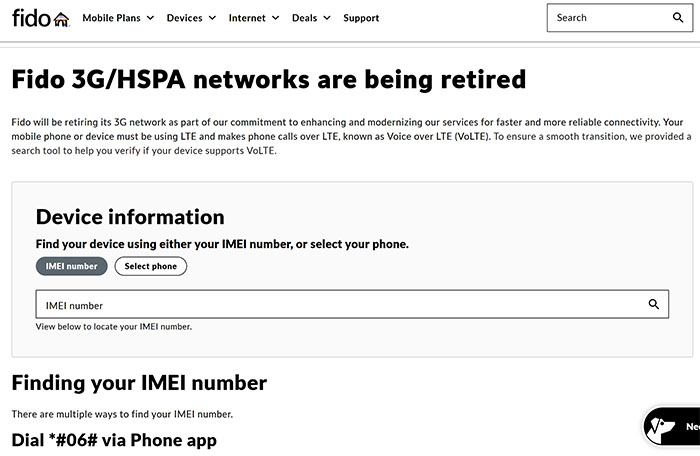This screenshot has height=456, width=700.
Task: Switch to the Select phone option
Action: (x=151, y=266)
